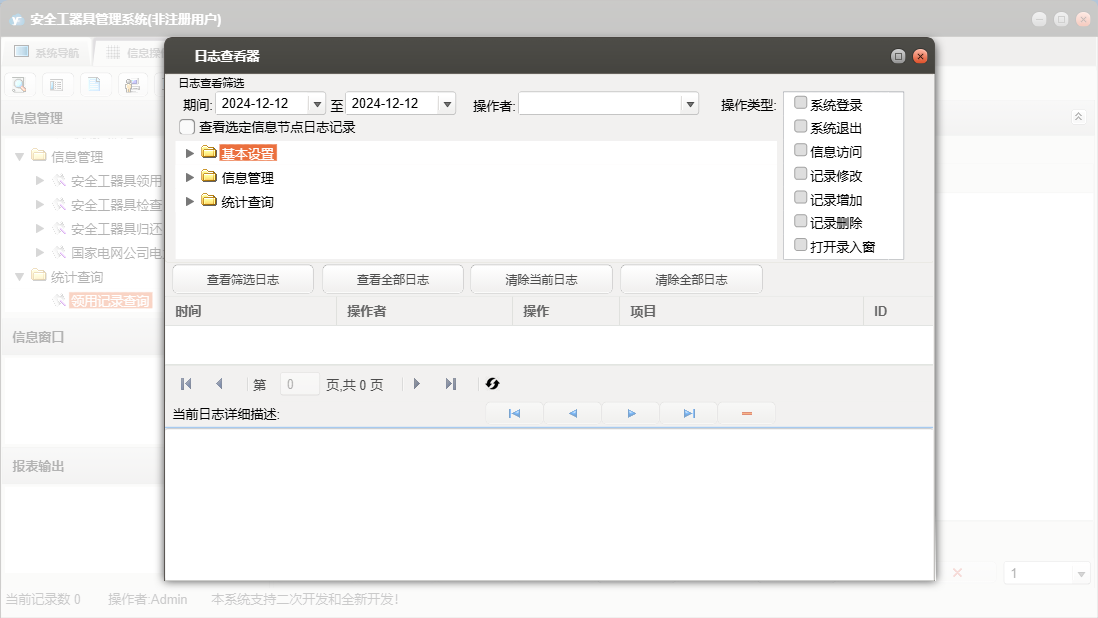This screenshot has width=1098, height=618.
Task: Go to first page of log list
Action: pyautogui.click(x=186, y=384)
